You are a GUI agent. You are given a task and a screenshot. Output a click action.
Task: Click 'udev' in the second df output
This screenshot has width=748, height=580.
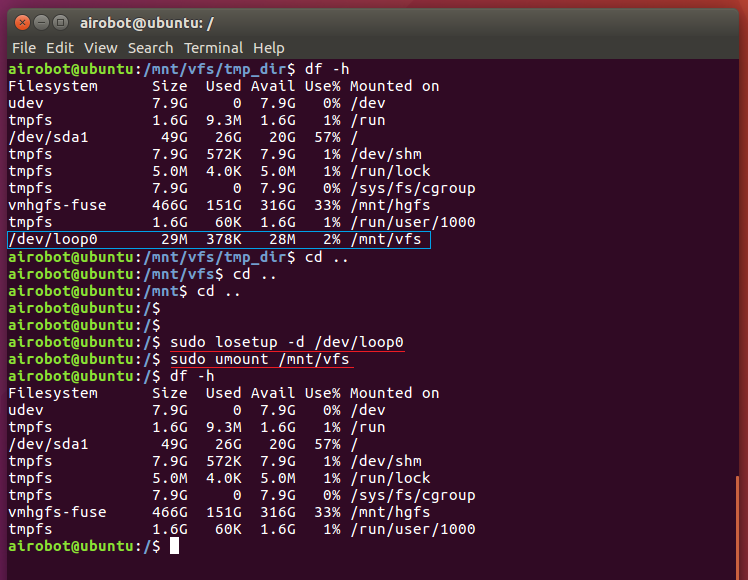(26, 410)
